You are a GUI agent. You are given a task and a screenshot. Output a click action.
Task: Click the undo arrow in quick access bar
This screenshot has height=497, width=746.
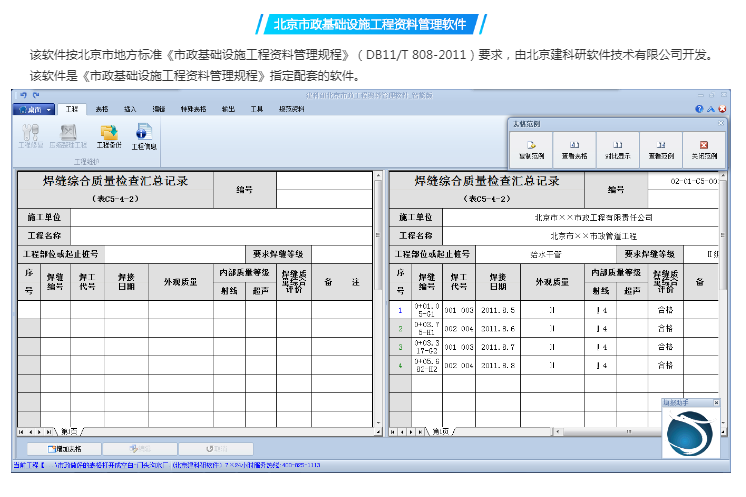(x=24, y=95)
